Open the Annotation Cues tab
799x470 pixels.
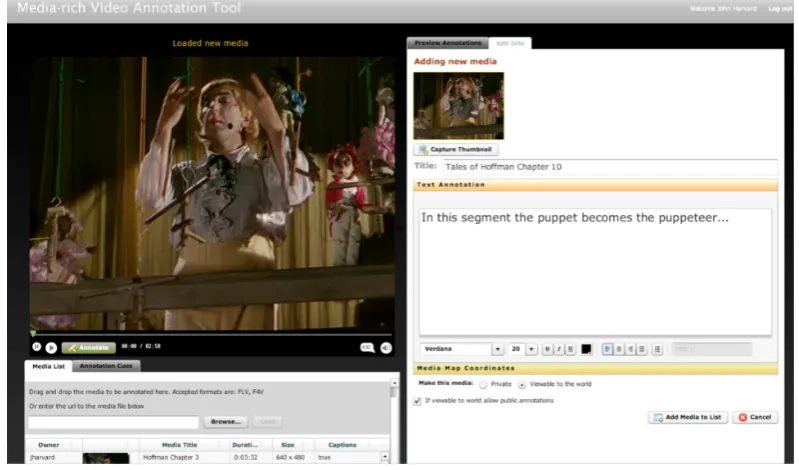click(106, 366)
